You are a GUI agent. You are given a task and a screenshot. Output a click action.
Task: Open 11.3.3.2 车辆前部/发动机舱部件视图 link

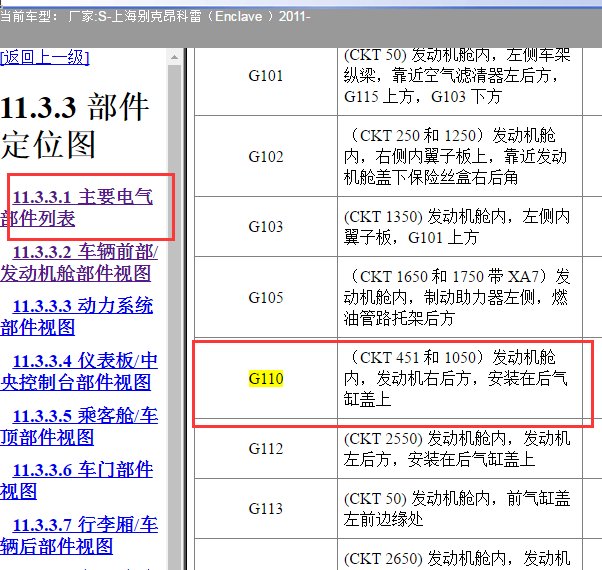[79, 263]
